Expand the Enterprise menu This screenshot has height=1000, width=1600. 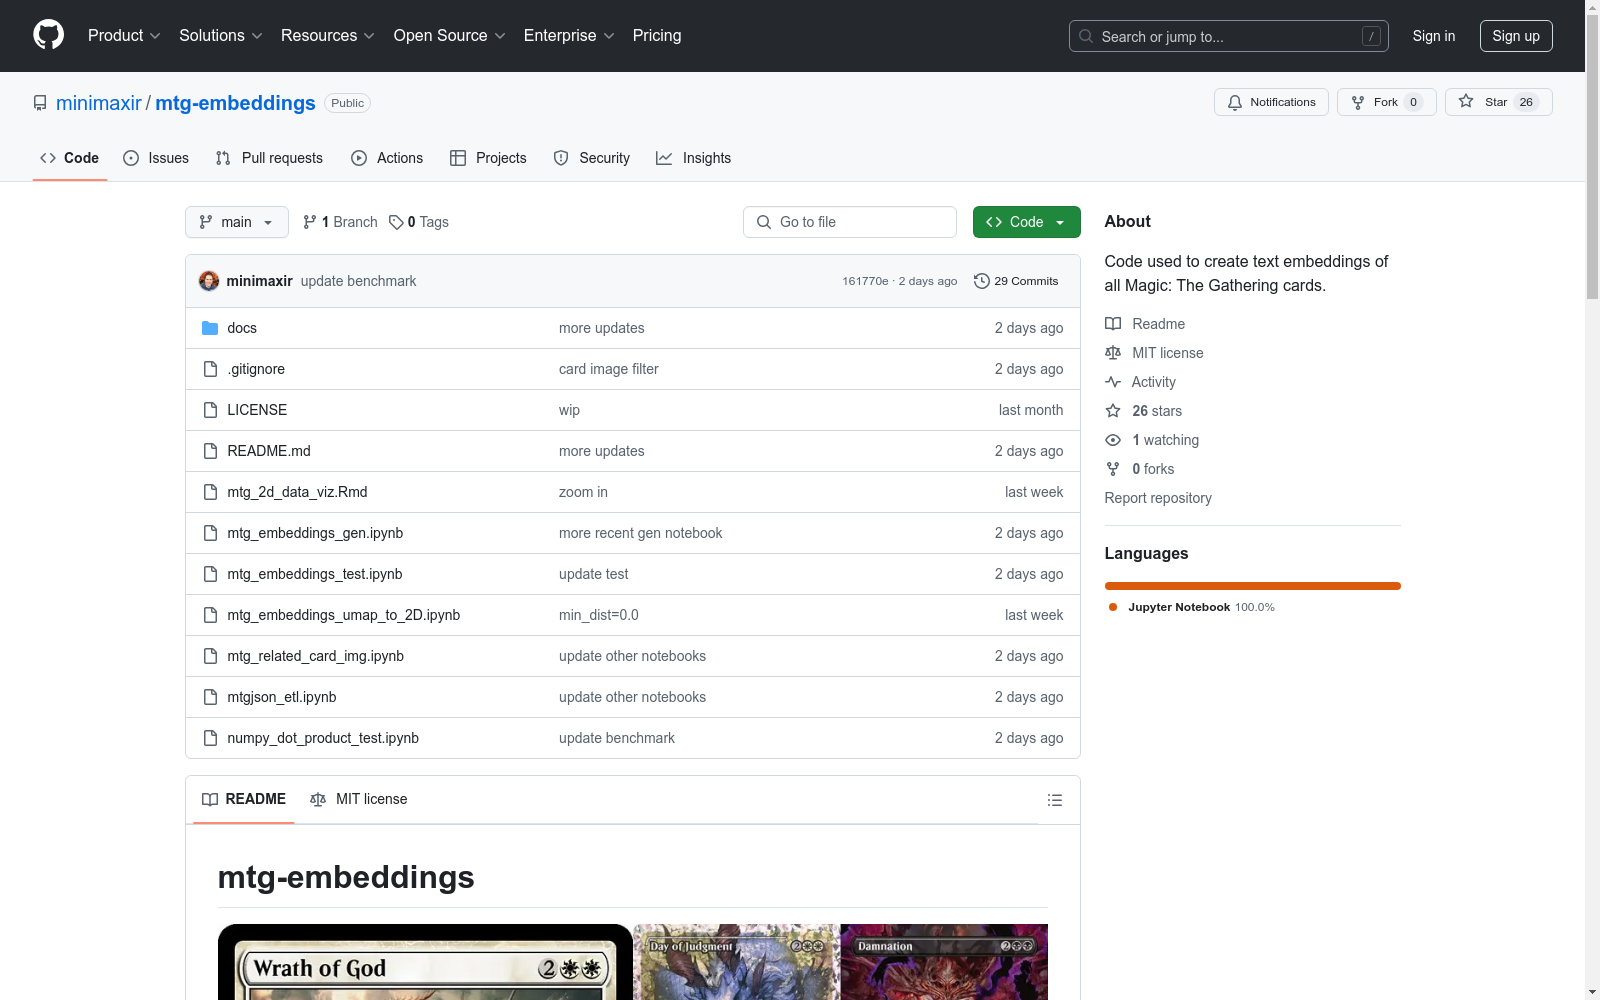point(569,36)
